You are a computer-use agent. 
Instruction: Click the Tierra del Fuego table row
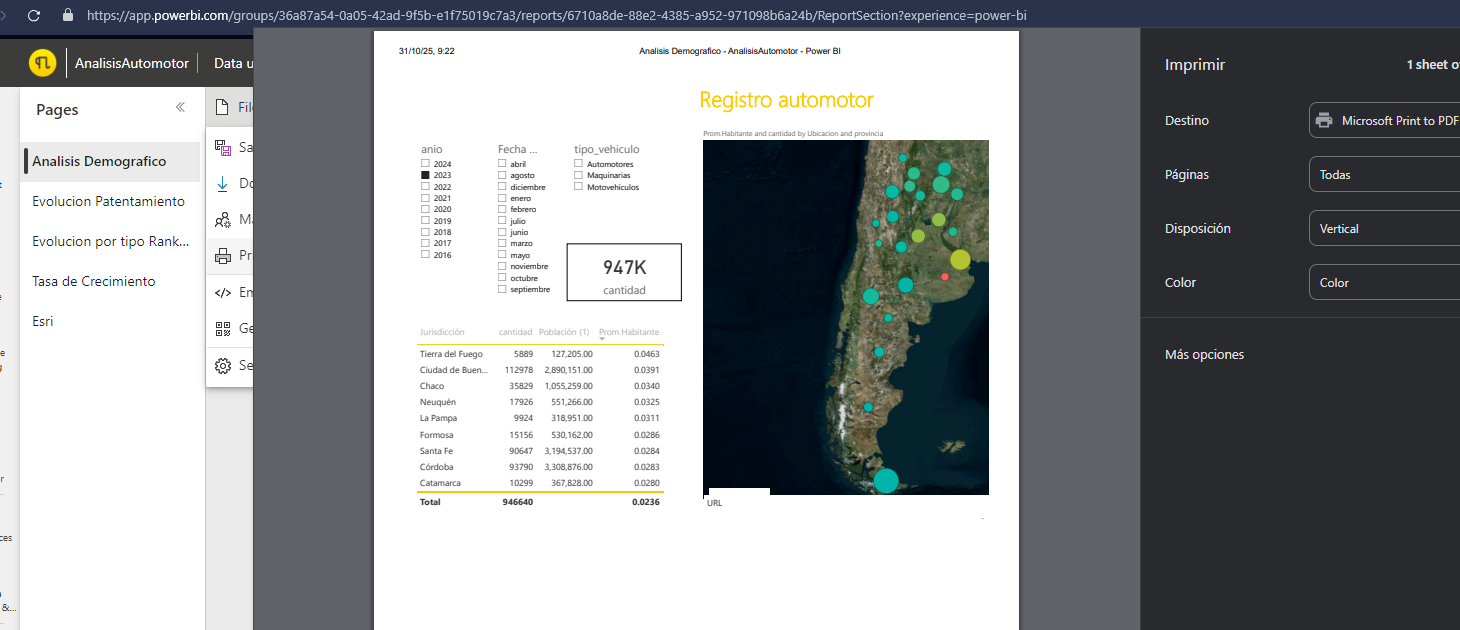coord(540,354)
